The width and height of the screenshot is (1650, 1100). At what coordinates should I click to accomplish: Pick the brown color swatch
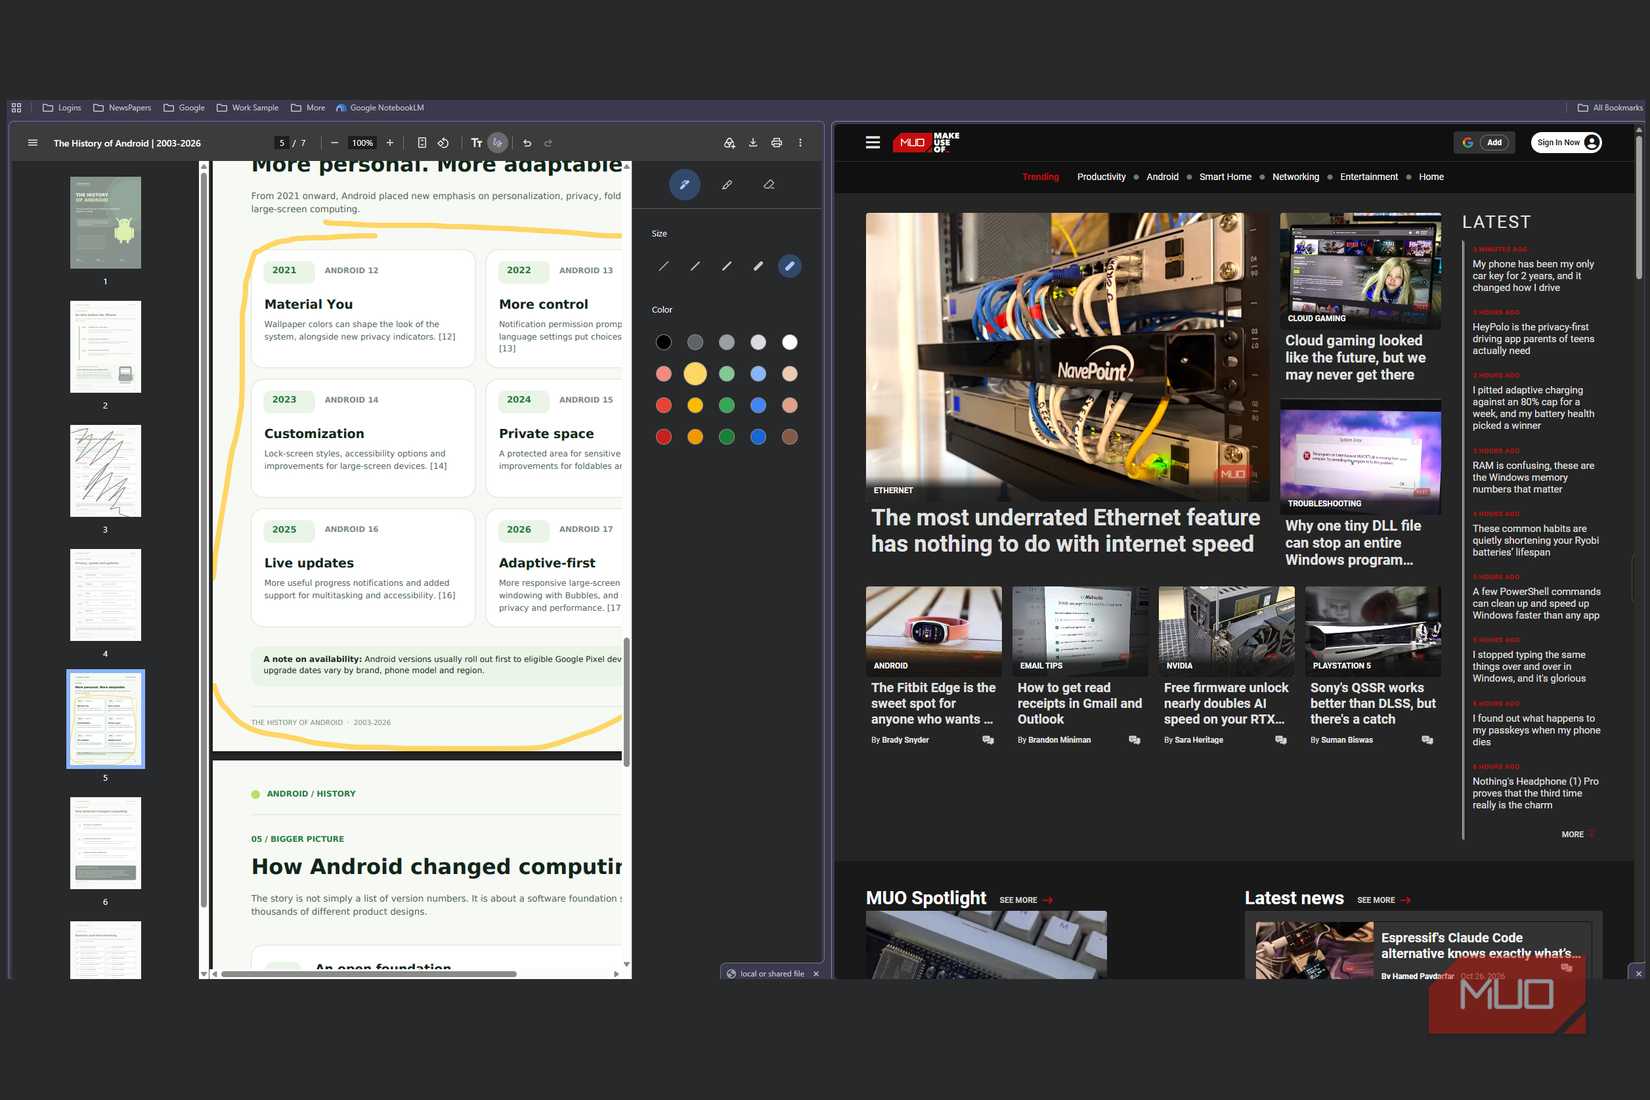pos(790,437)
